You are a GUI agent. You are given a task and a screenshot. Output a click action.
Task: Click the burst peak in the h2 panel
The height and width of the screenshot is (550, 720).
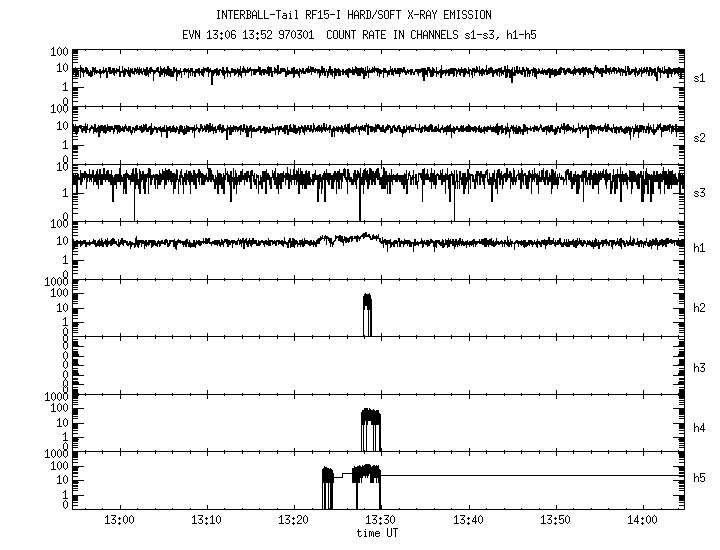tap(367, 300)
